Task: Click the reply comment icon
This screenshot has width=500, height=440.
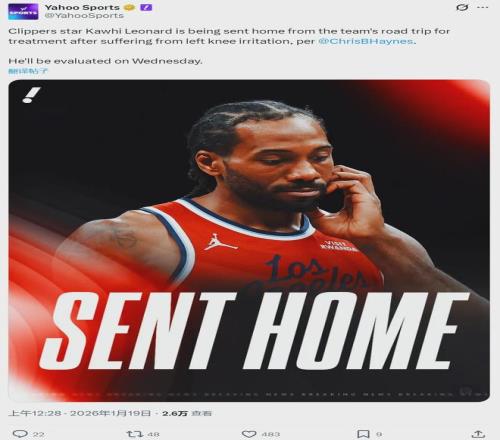Action: point(20,434)
